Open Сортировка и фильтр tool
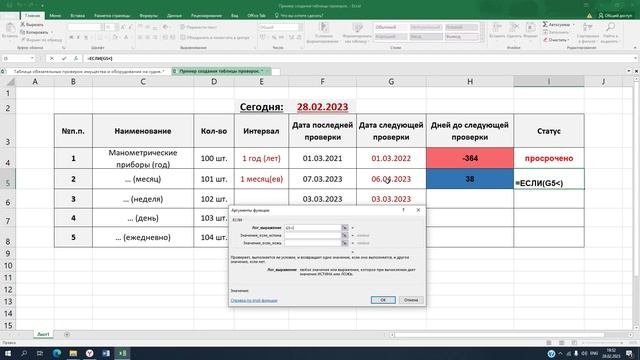This screenshot has height=360, width=640. pyautogui.click(x=588, y=33)
